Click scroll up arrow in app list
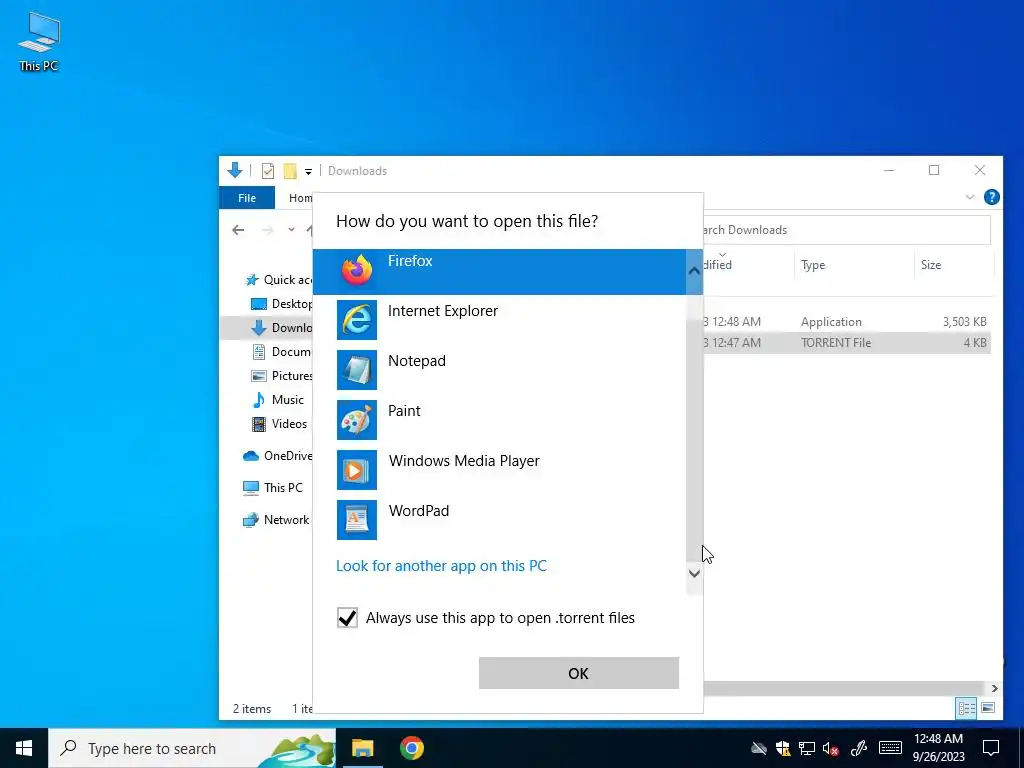This screenshot has height=768, width=1024. tap(694, 270)
